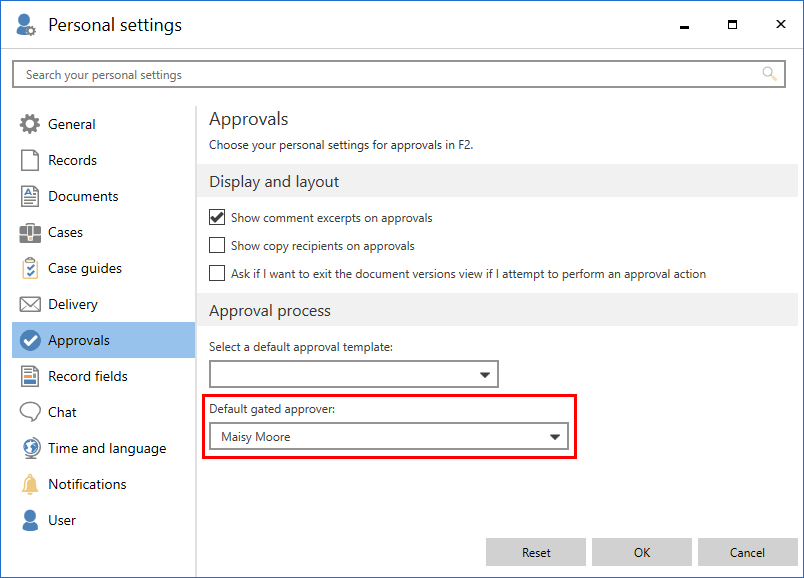Click the General gear icon in sidebar
This screenshot has width=804, height=578.
pos(30,125)
